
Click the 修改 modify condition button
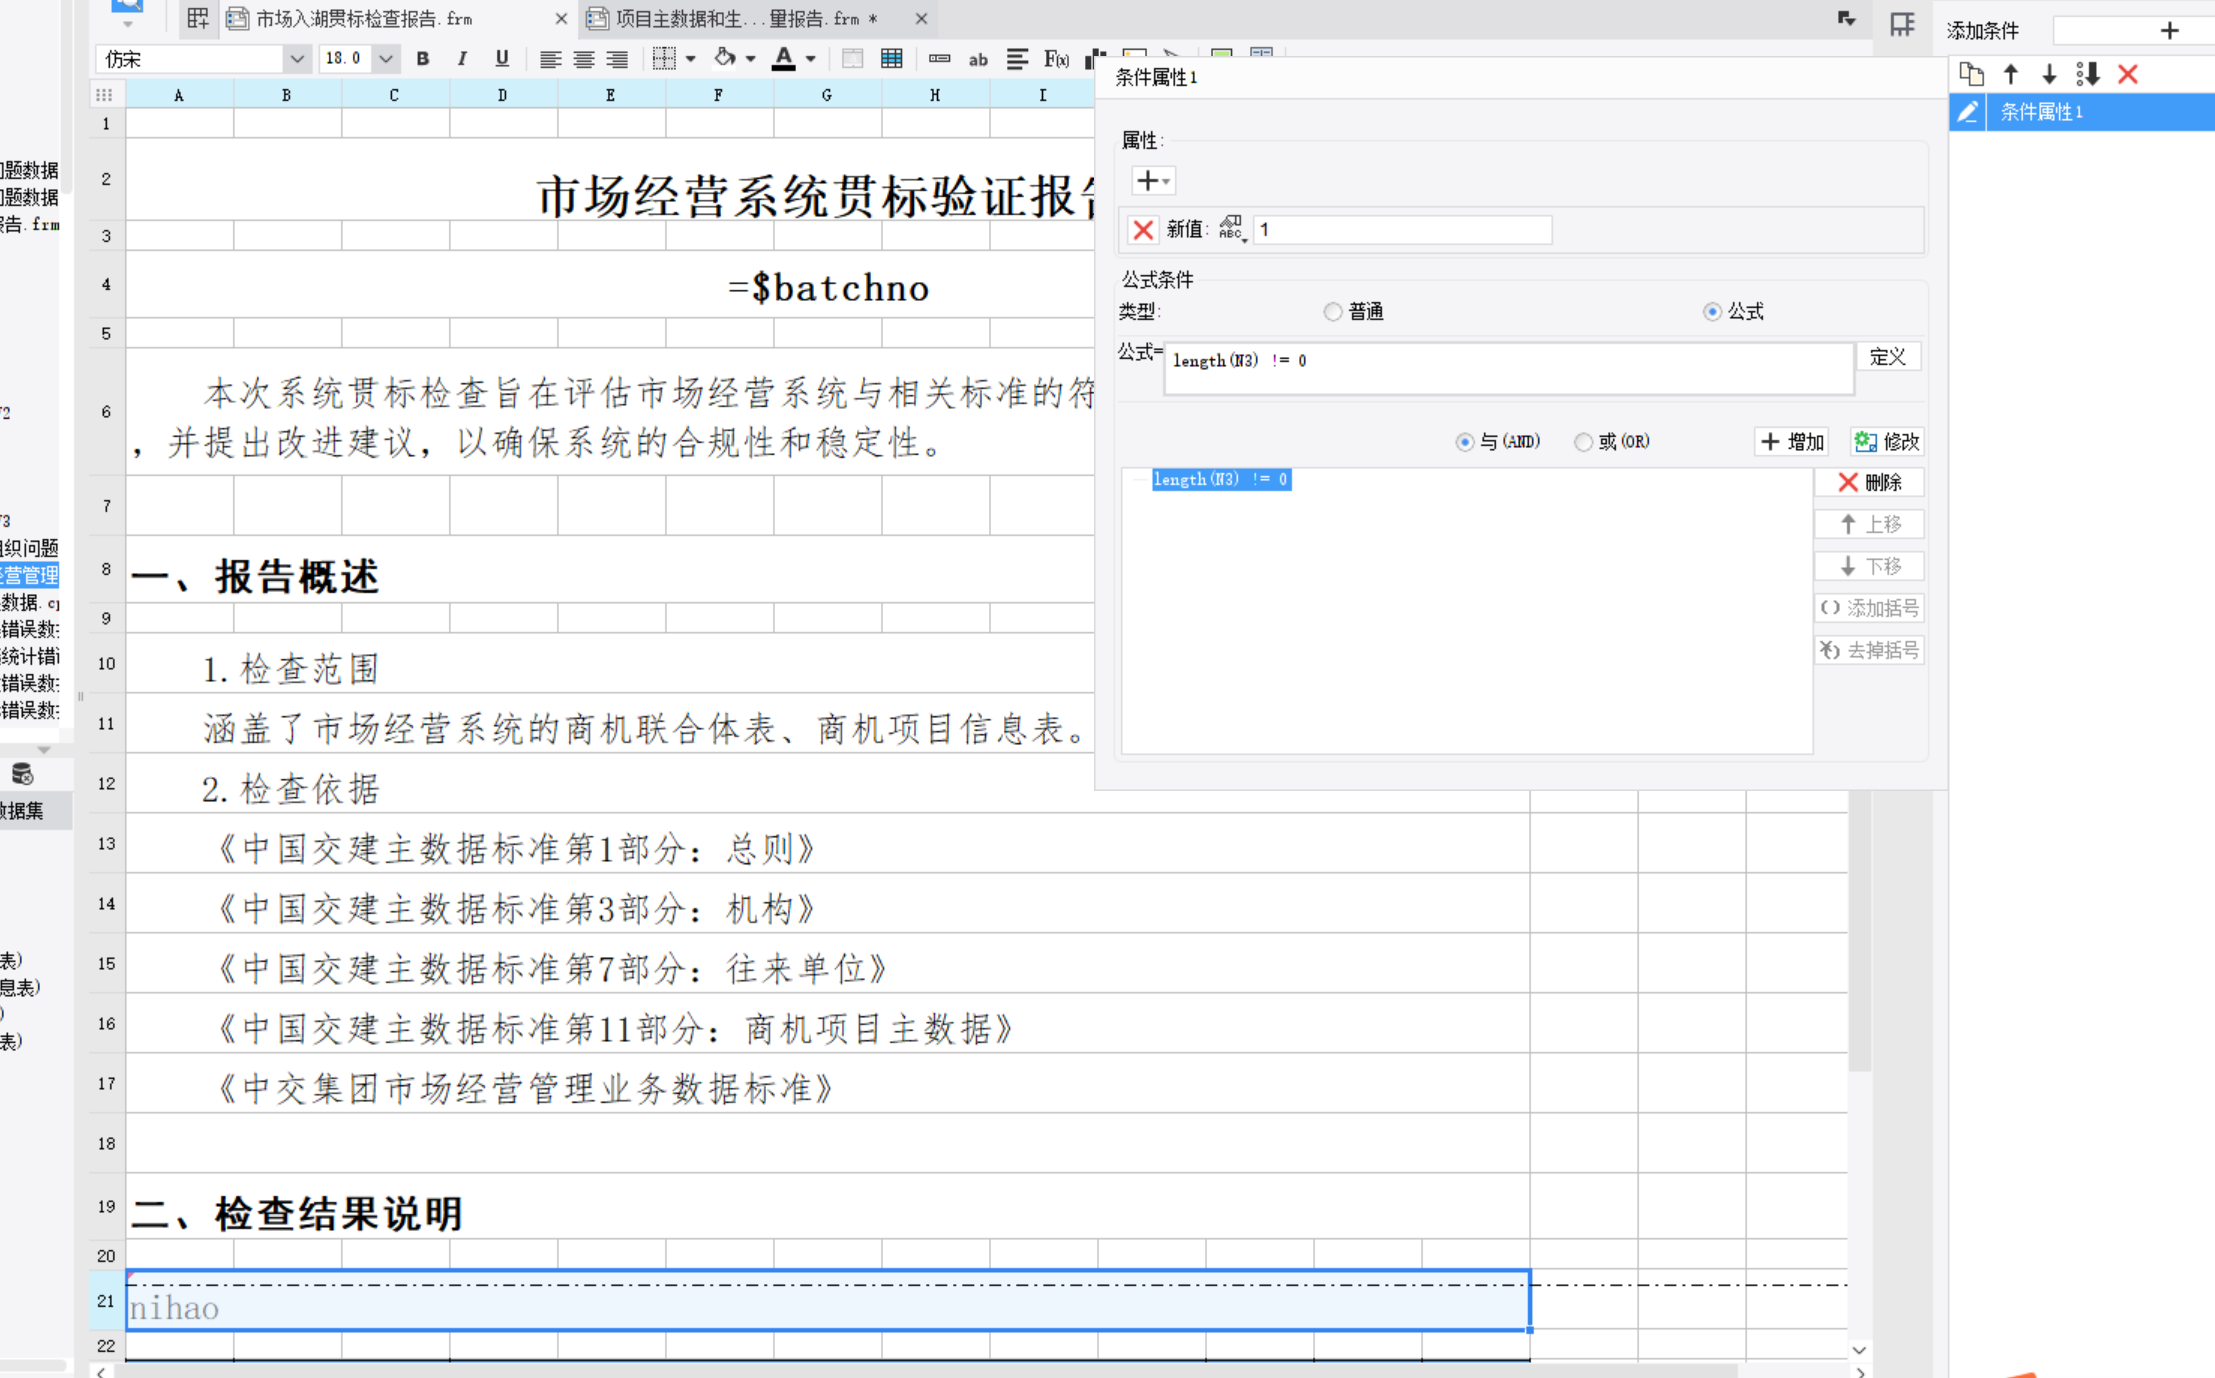(x=1886, y=442)
